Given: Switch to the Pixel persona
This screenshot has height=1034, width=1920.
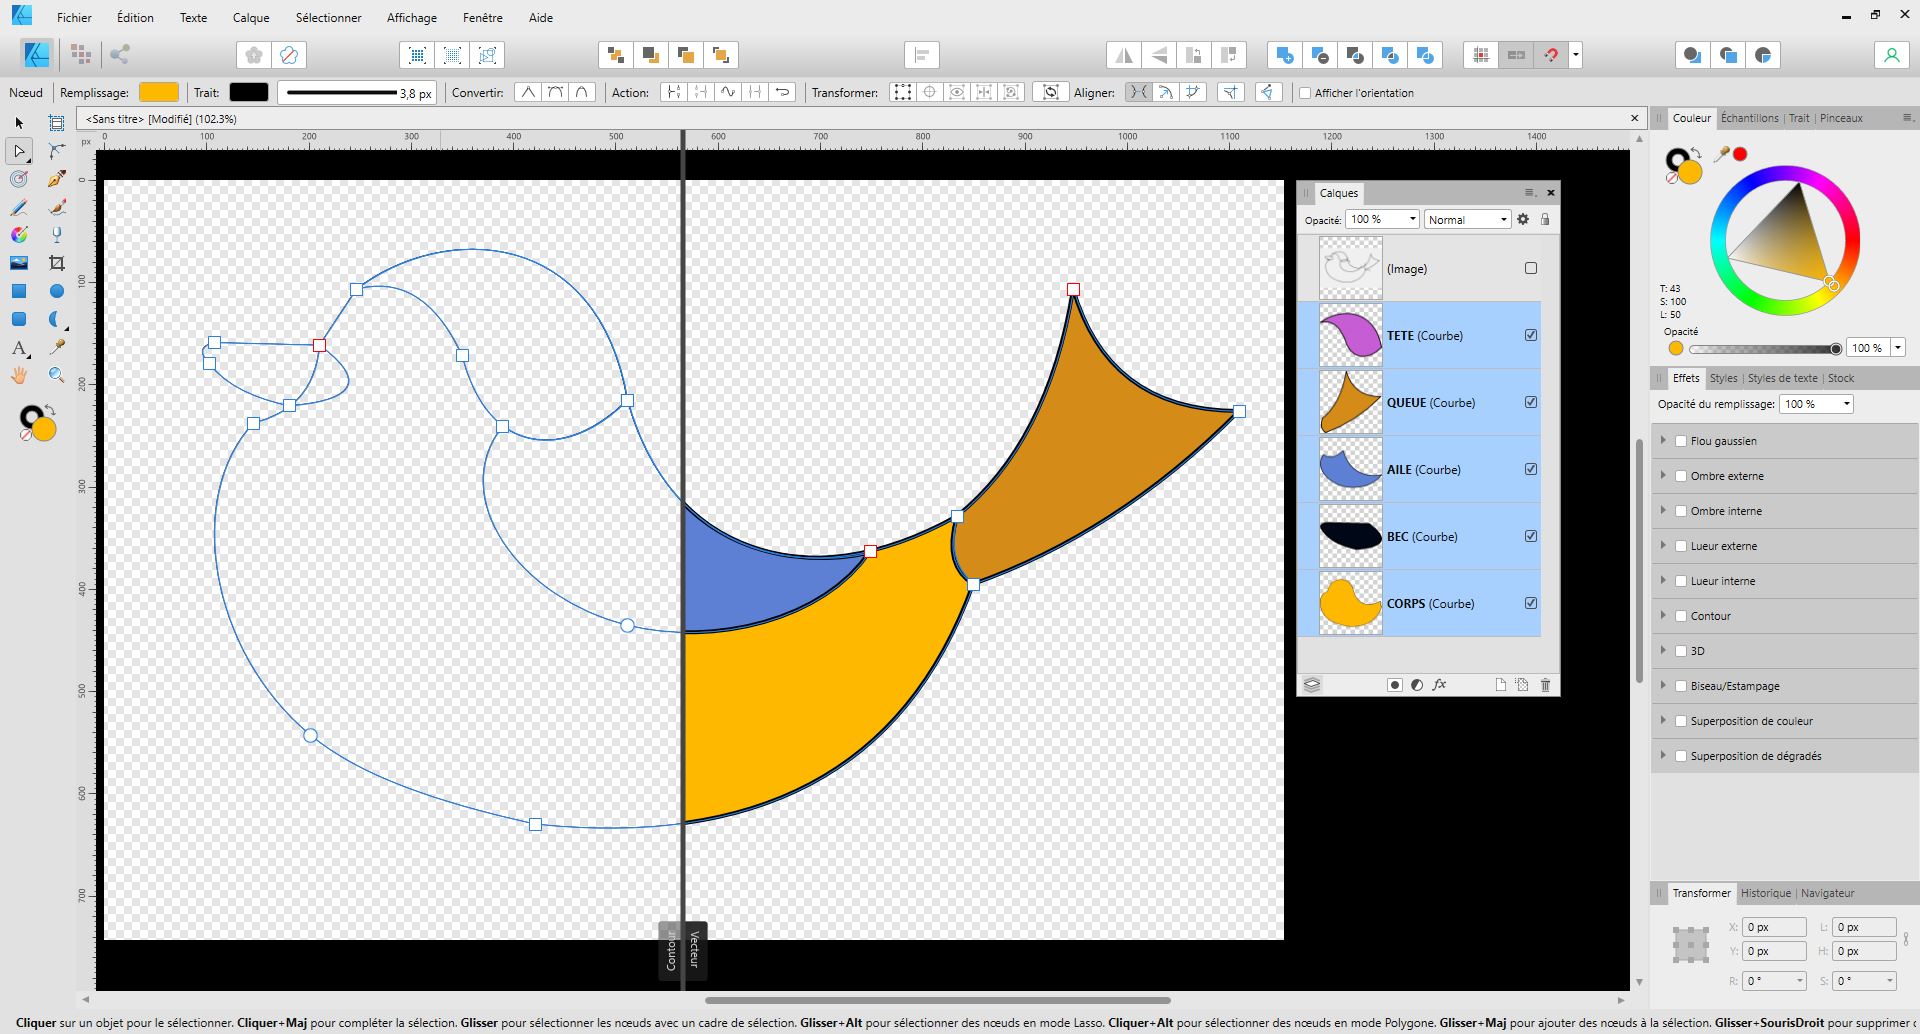Looking at the screenshot, I should pyautogui.click(x=81, y=55).
